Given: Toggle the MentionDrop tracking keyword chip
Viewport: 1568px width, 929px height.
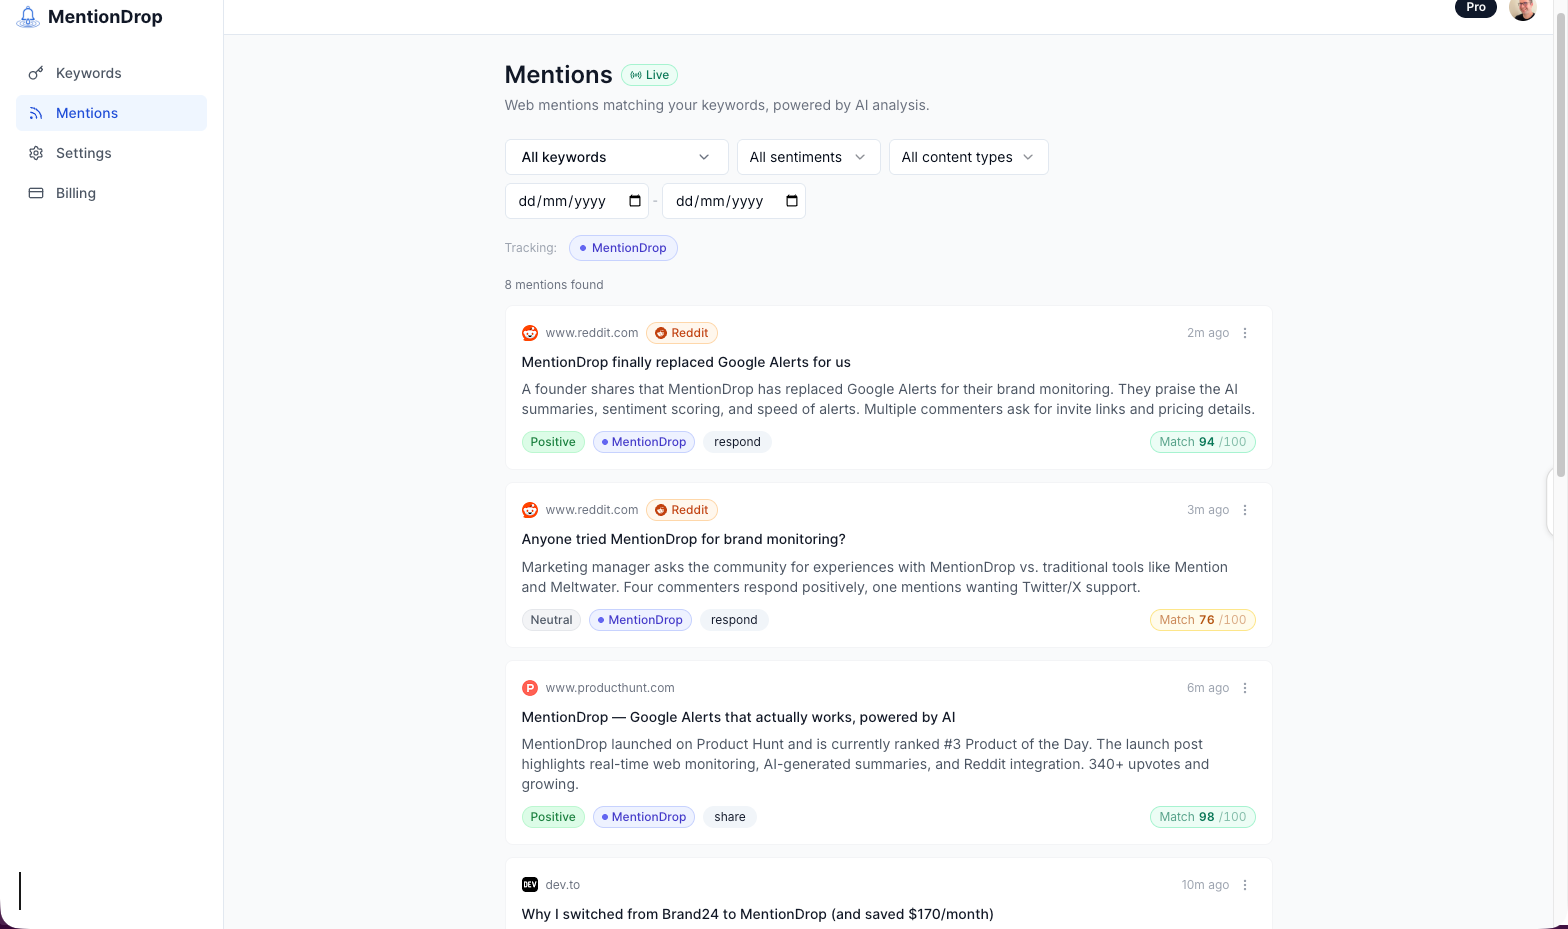Looking at the screenshot, I should pos(623,248).
